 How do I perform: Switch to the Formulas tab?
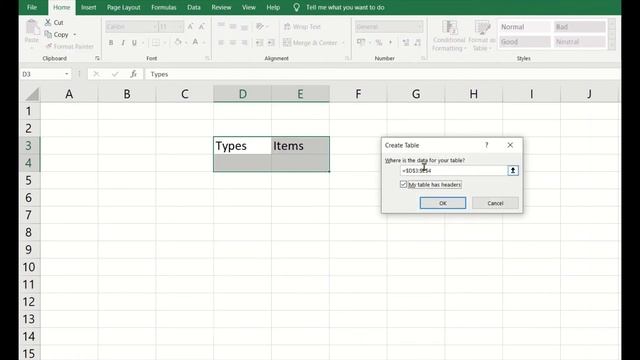coord(164,7)
